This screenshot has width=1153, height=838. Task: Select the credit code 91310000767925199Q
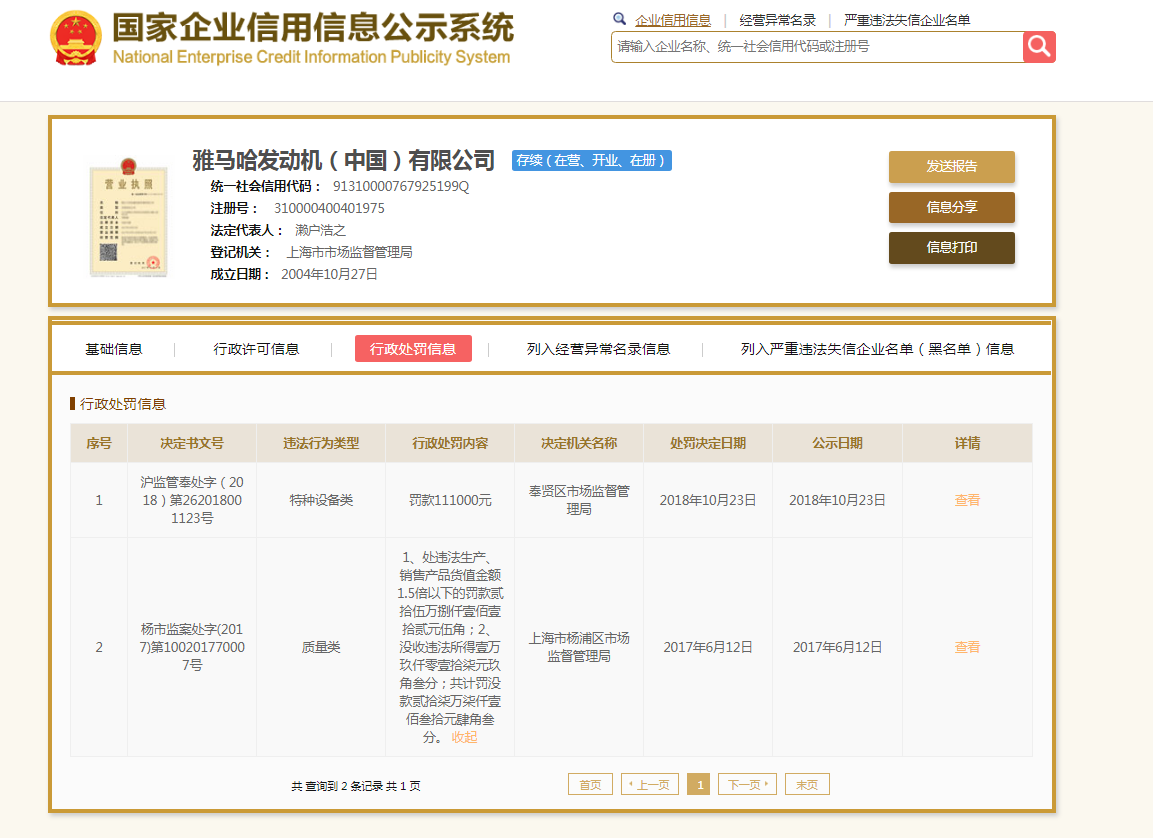[401, 187]
